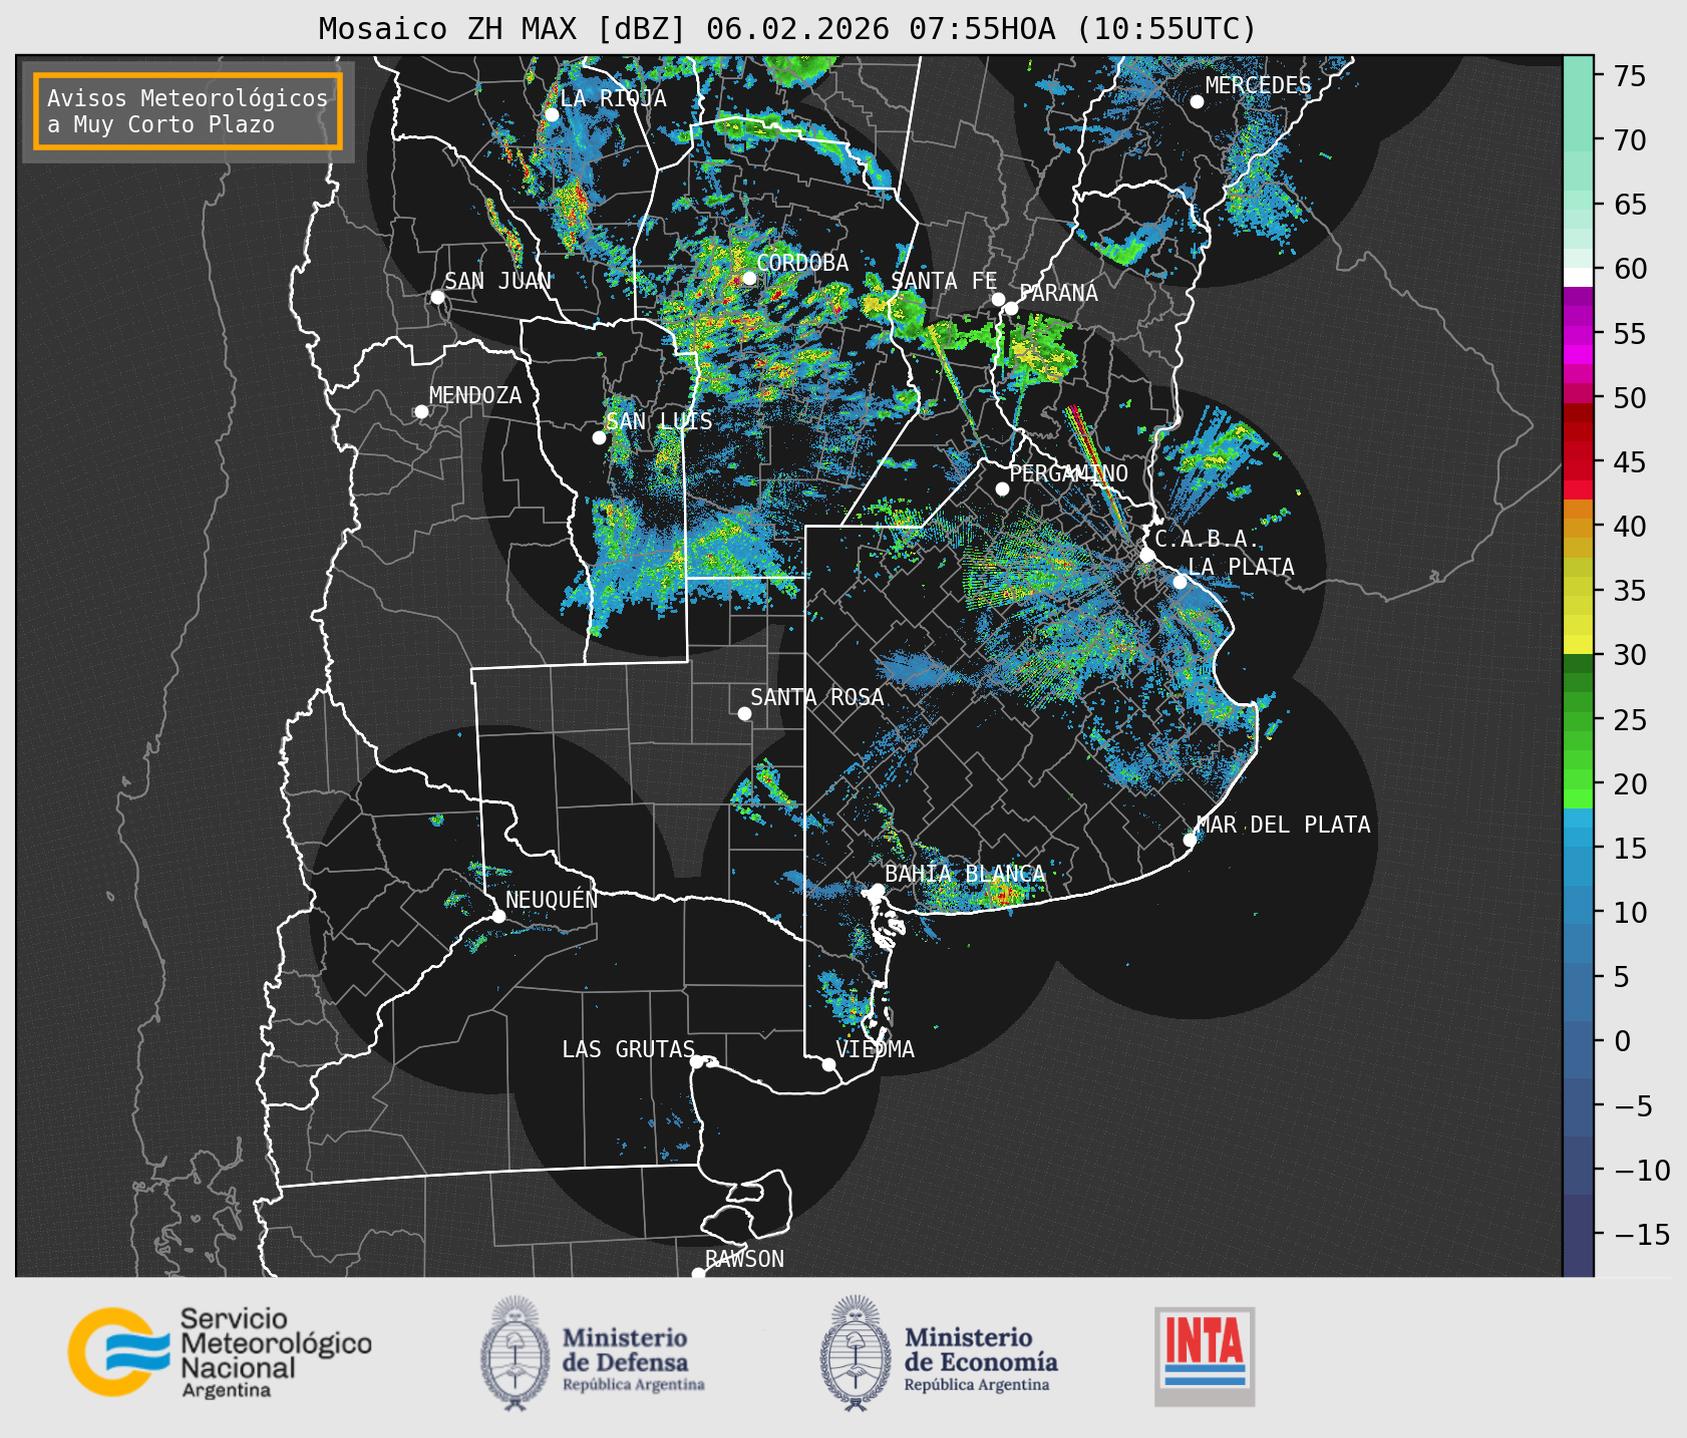This screenshot has height=1438, width=1687.
Task: Click the red echo core east of Bahía Blanca
Action: (x=1004, y=893)
